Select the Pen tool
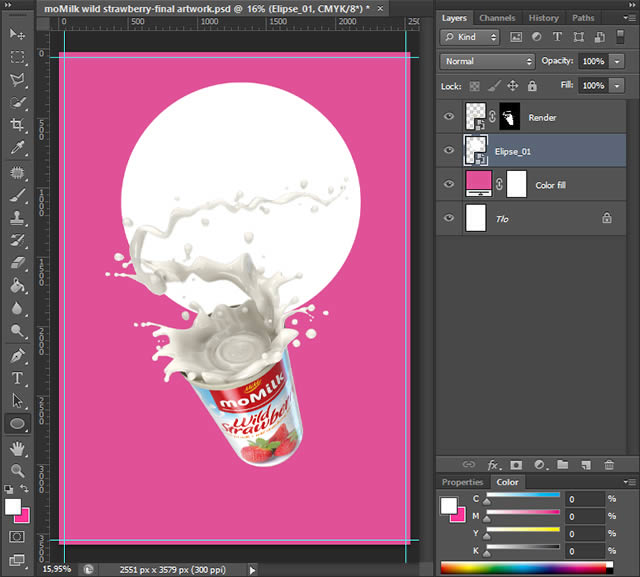640x577 pixels. (17, 356)
